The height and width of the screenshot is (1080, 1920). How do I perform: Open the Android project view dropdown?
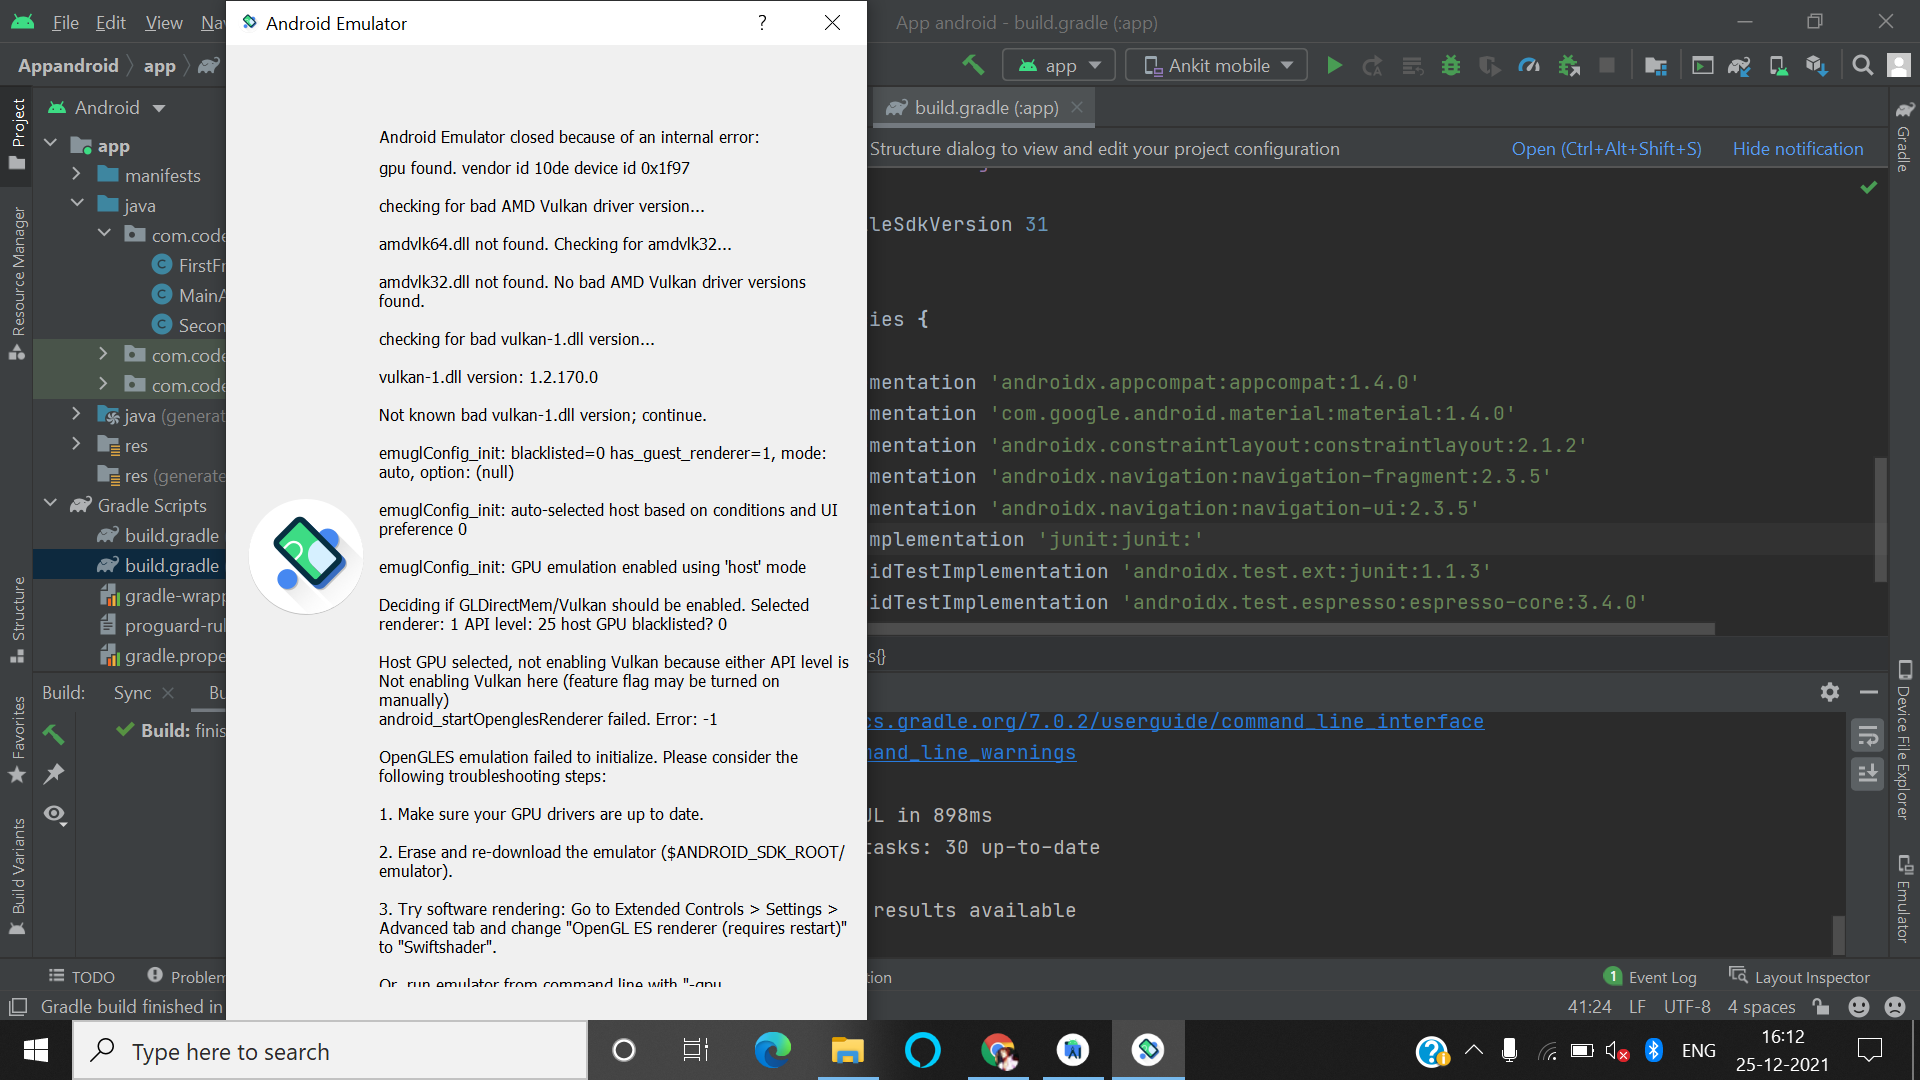pos(107,107)
